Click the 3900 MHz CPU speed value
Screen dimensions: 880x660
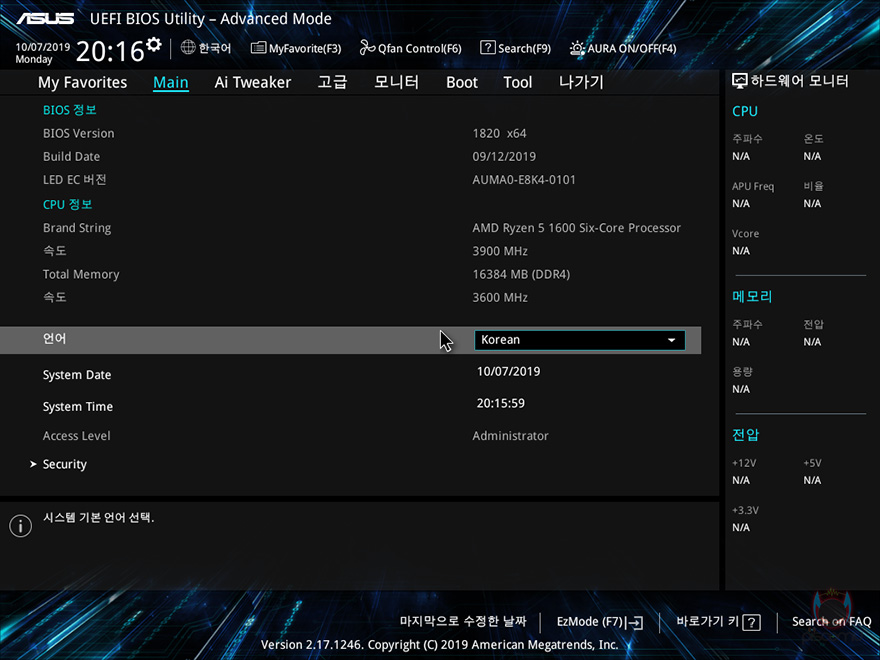[500, 251]
